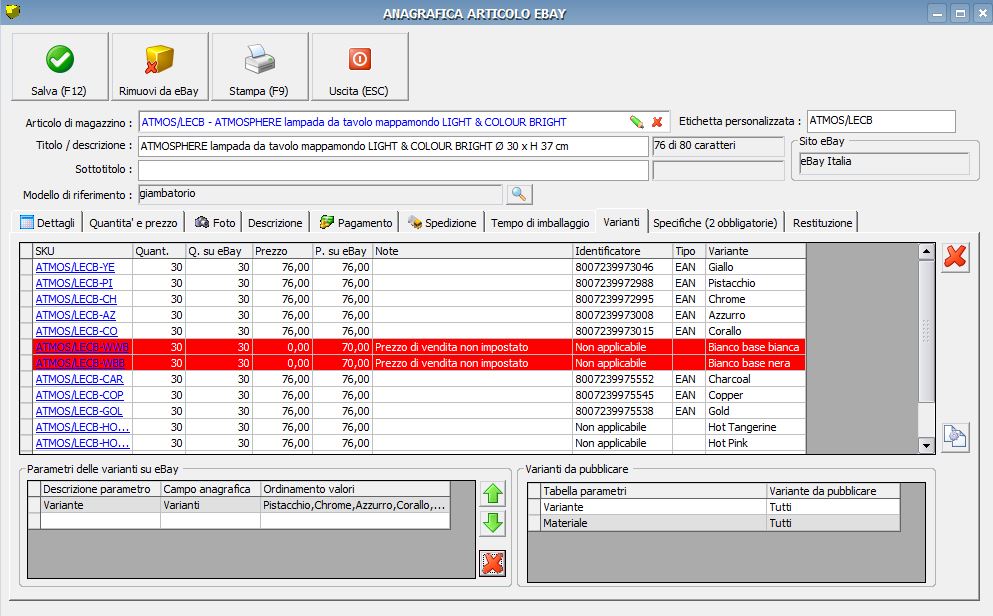The width and height of the screenshot is (993, 616).
Task: Open the ATMOS/LECB-YE SKU link
Action: (x=75, y=267)
